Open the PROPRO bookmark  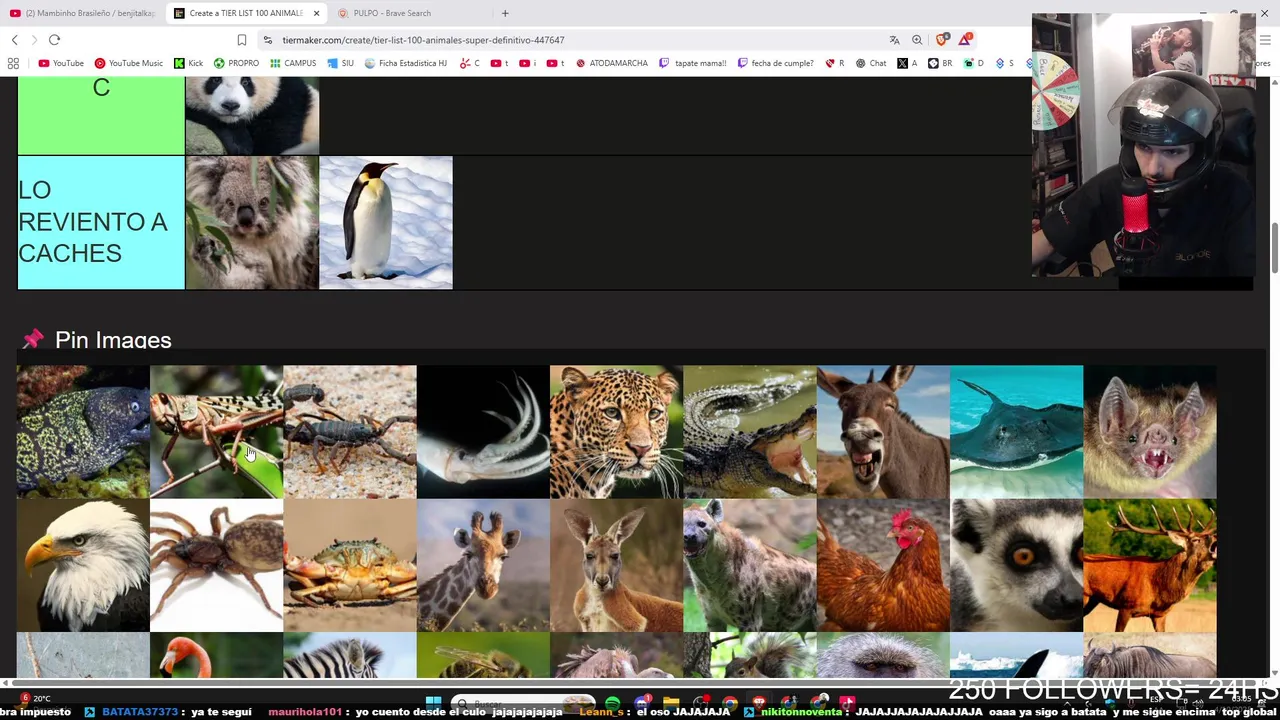click(x=236, y=63)
